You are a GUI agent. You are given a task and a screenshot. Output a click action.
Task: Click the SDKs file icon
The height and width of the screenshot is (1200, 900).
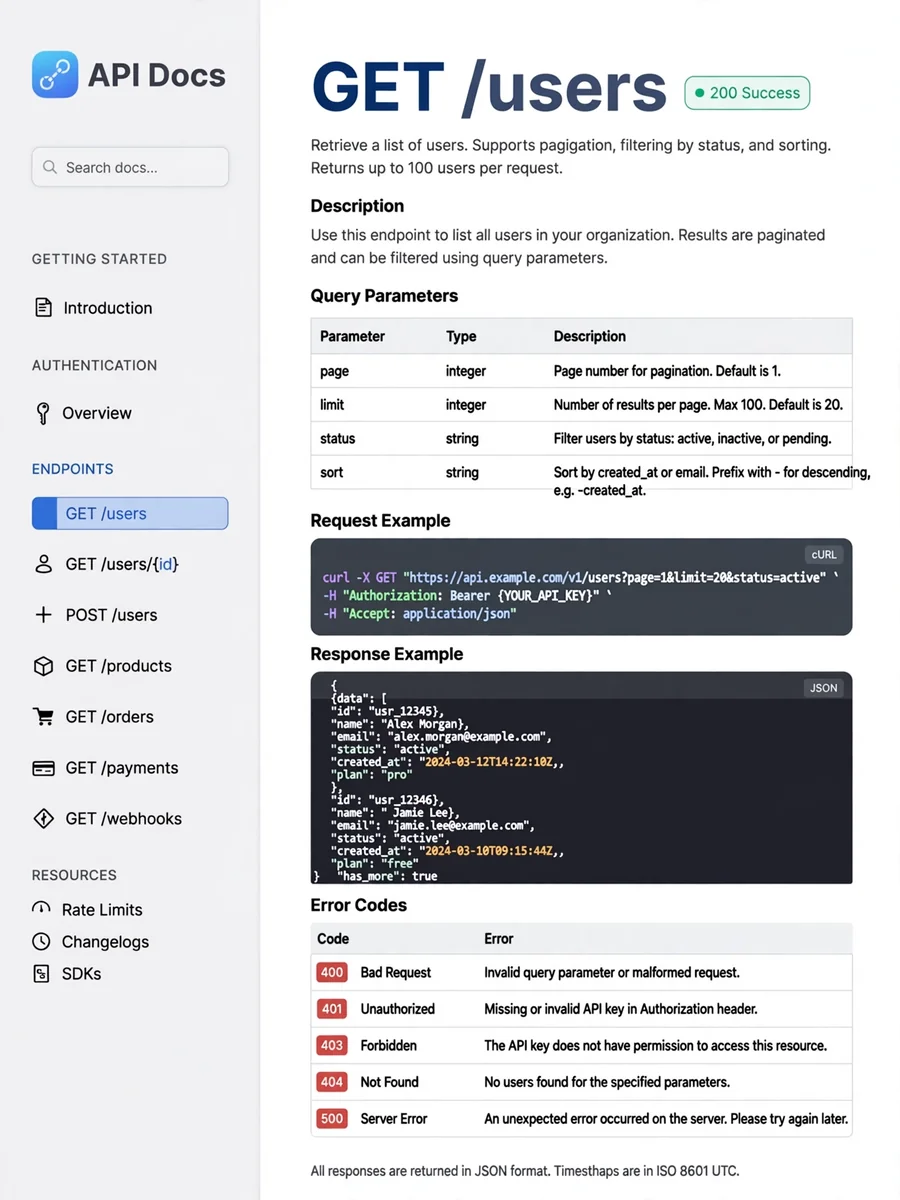click(x=41, y=973)
